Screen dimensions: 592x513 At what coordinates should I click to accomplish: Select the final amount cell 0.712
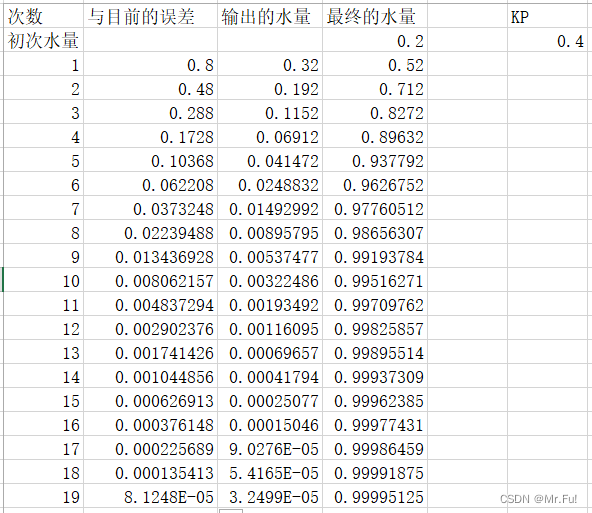point(375,88)
